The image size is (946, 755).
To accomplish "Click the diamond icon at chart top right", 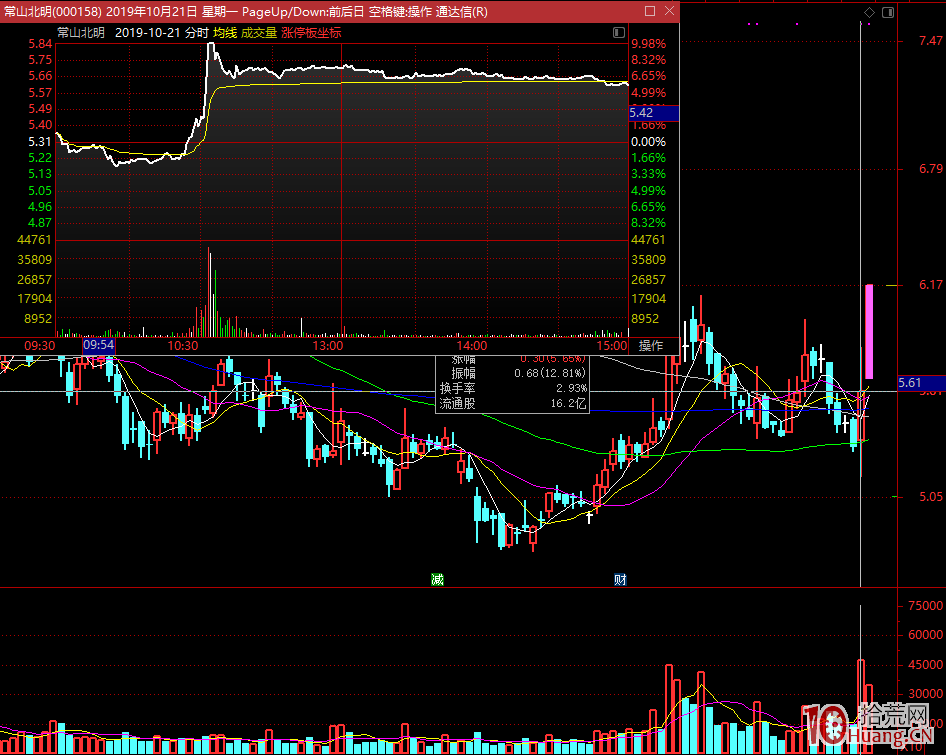I will point(869,12).
